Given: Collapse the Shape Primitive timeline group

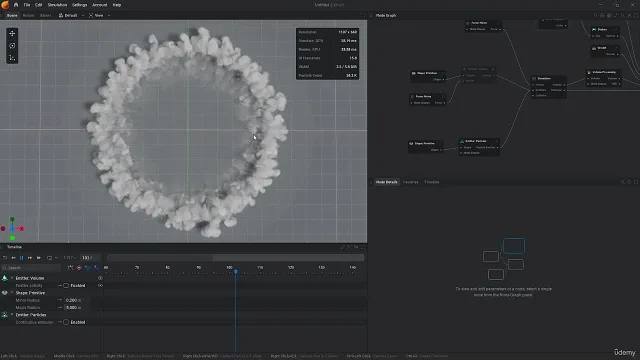Looking at the screenshot, I should (12, 293).
